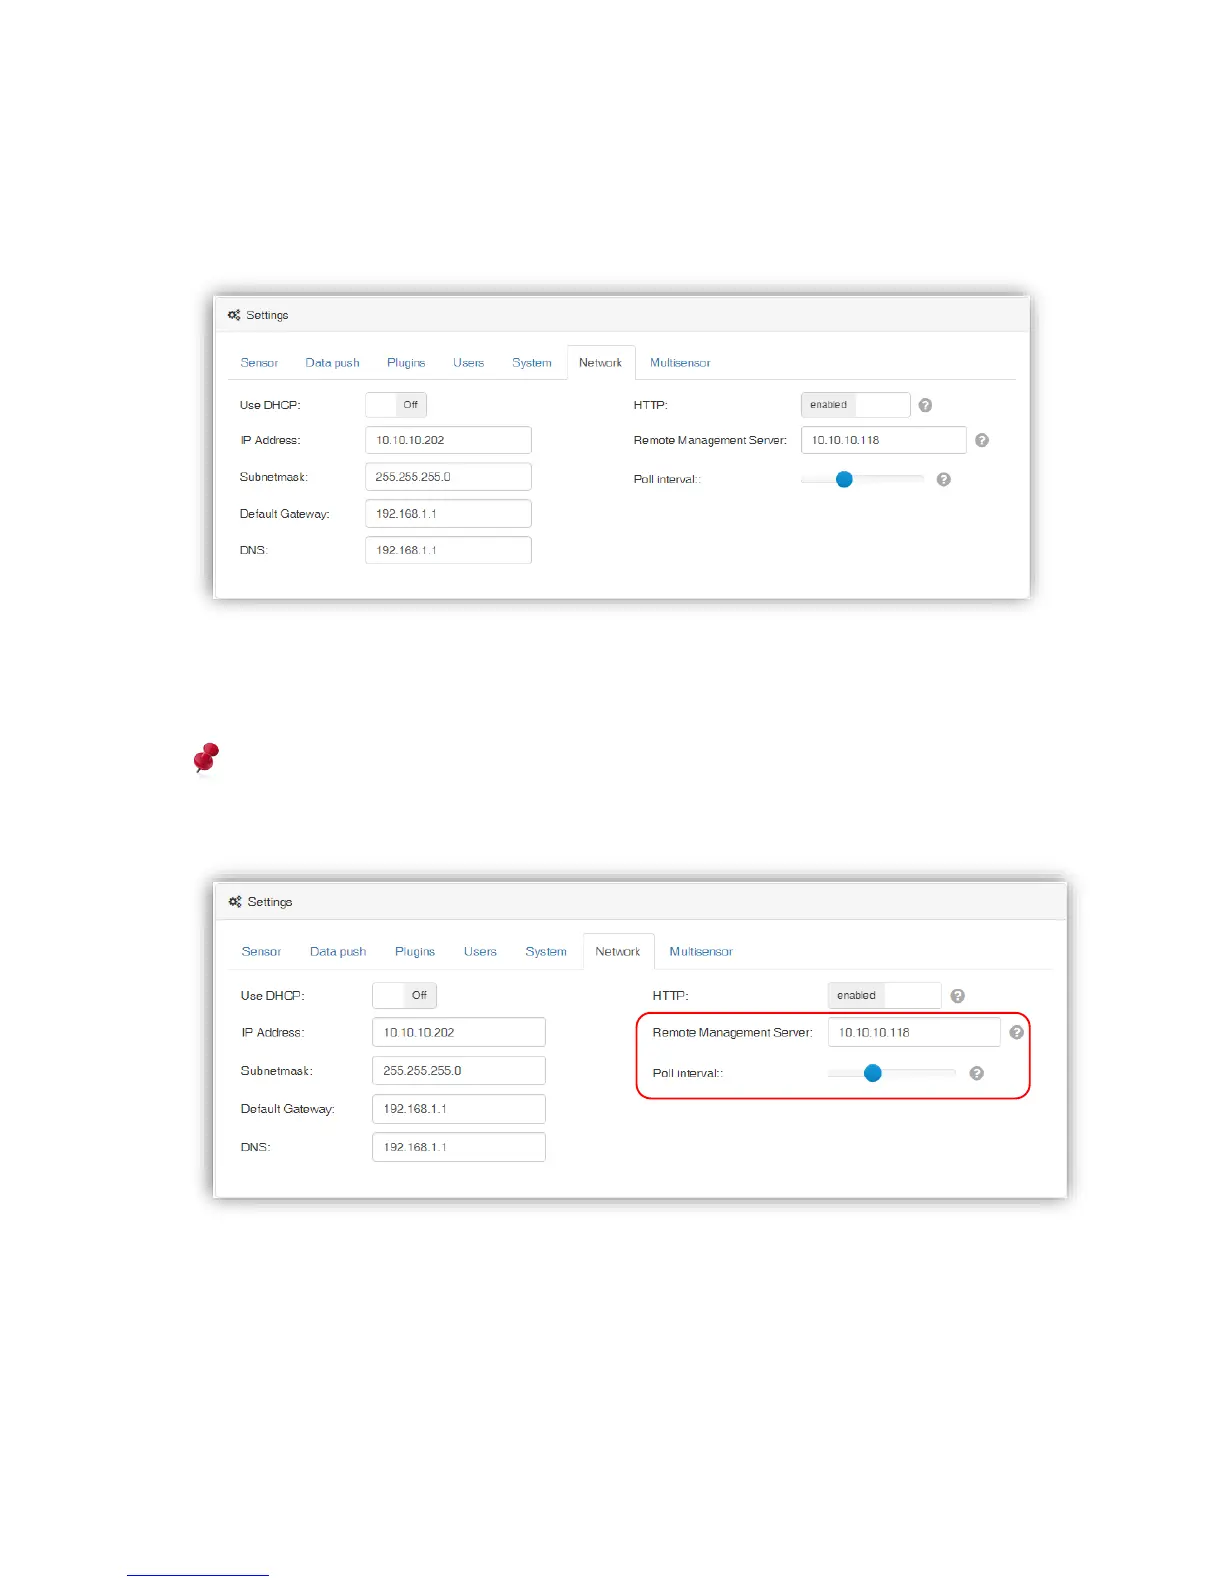The height and width of the screenshot is (1584, 1224).
Task: Click Remote Management Server help icon in lower panel
Action: pyautogui.click(x=1016, y=1032)
